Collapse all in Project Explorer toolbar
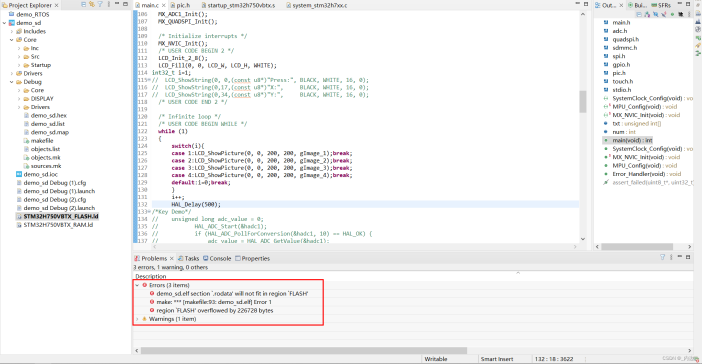This screenshot has height=364, width=702. click(84, 4)
